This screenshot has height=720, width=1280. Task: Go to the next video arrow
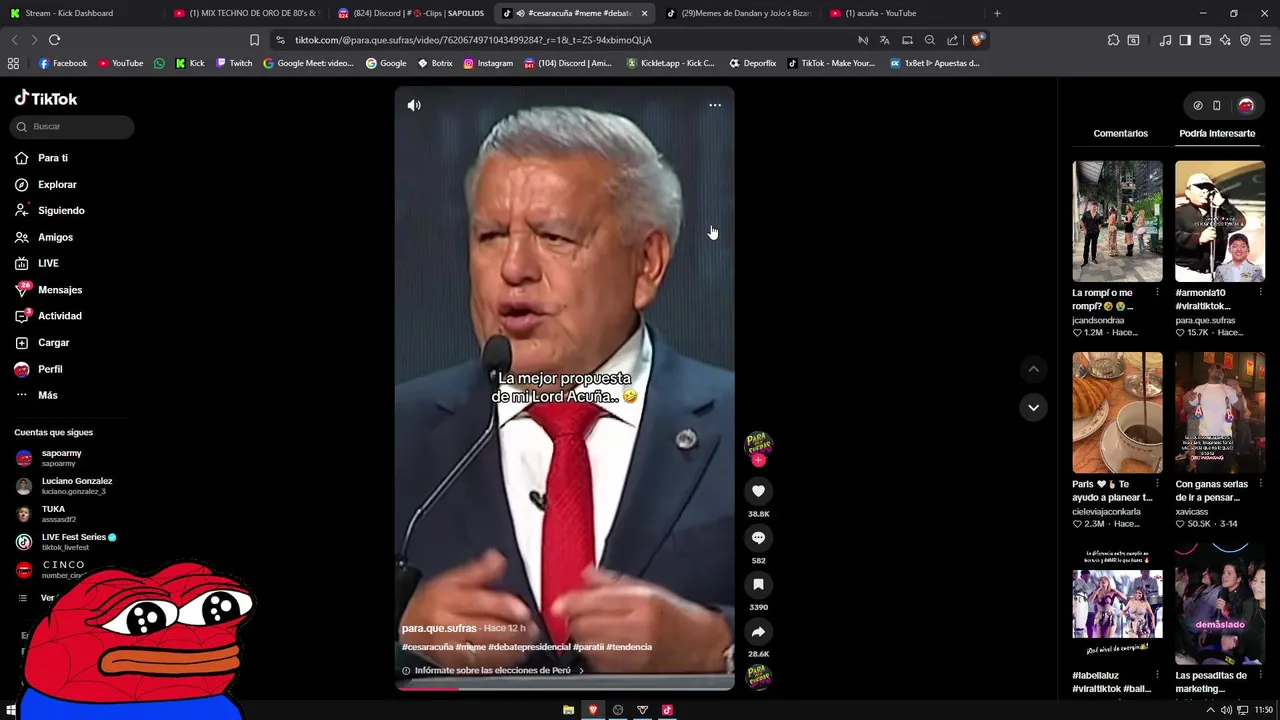pos(1033,407)
